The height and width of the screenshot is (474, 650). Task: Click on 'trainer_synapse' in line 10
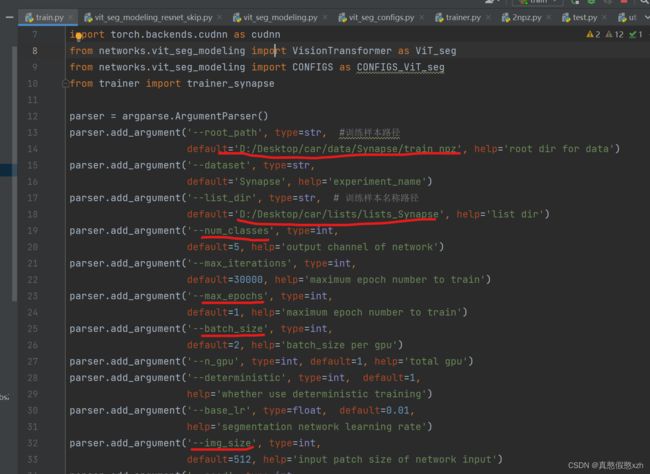click(x=230, y=84)
